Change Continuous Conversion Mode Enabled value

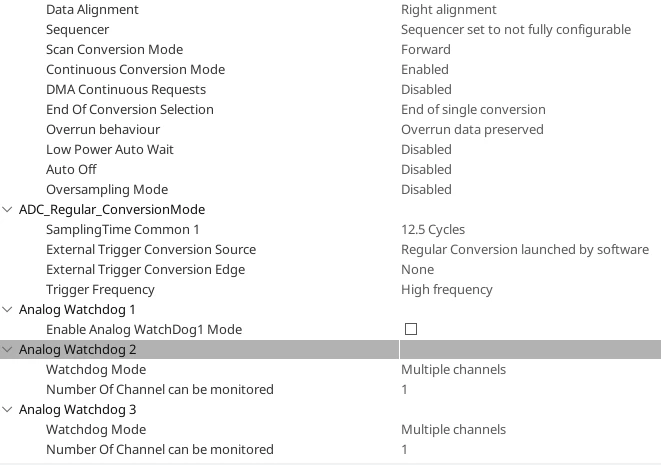tap(425, 70)
